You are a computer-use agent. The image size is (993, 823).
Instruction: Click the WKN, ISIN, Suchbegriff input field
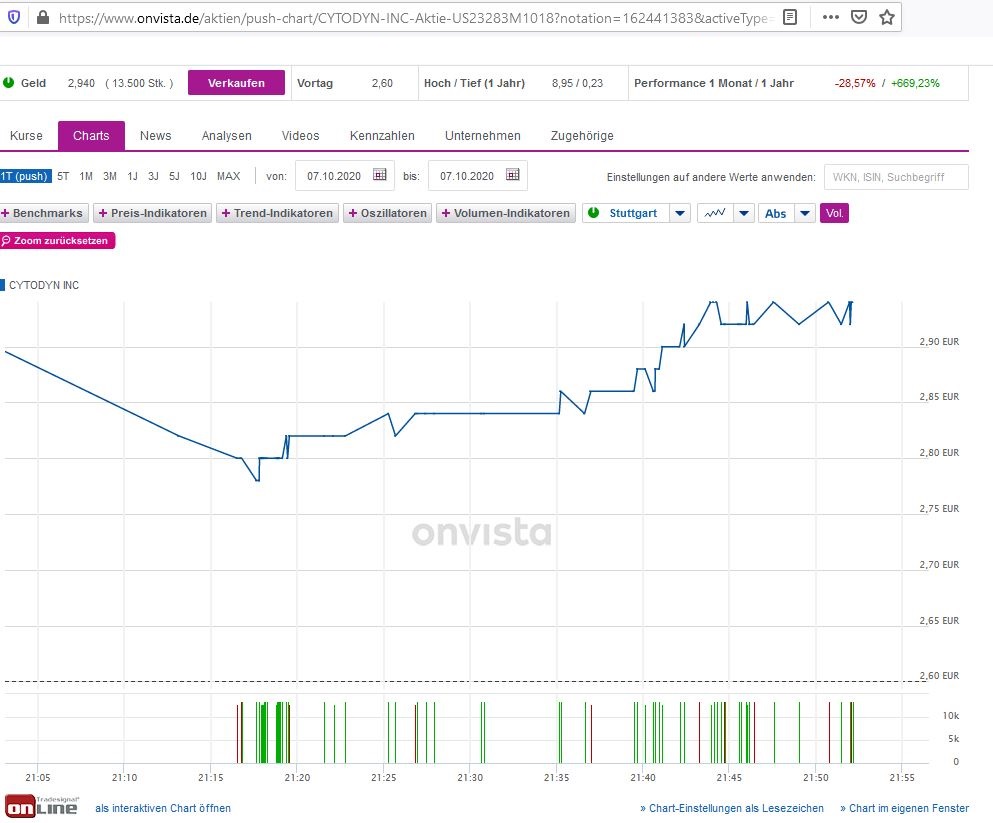coord(895,177)
